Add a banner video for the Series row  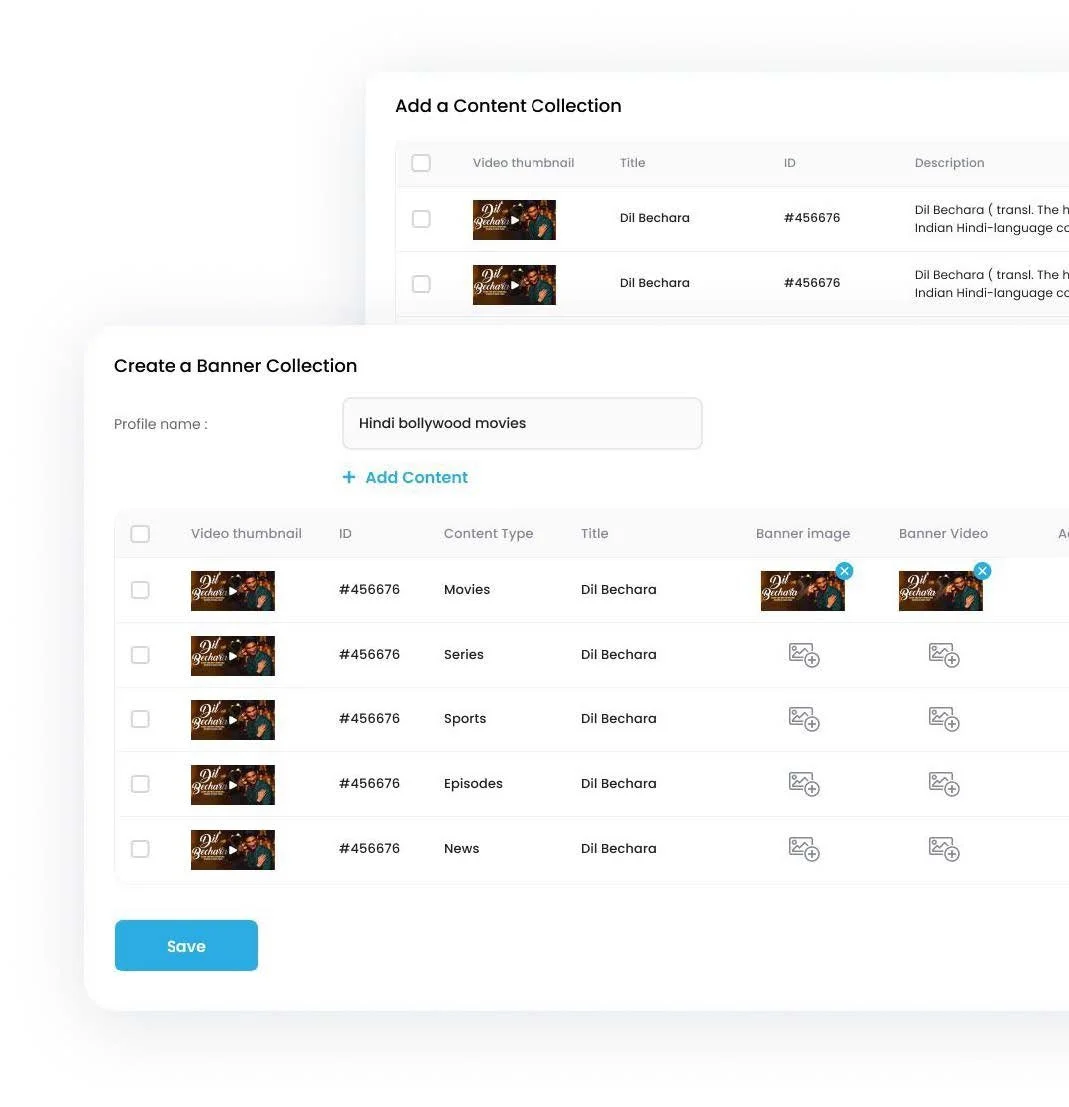[x=943, y=654]
